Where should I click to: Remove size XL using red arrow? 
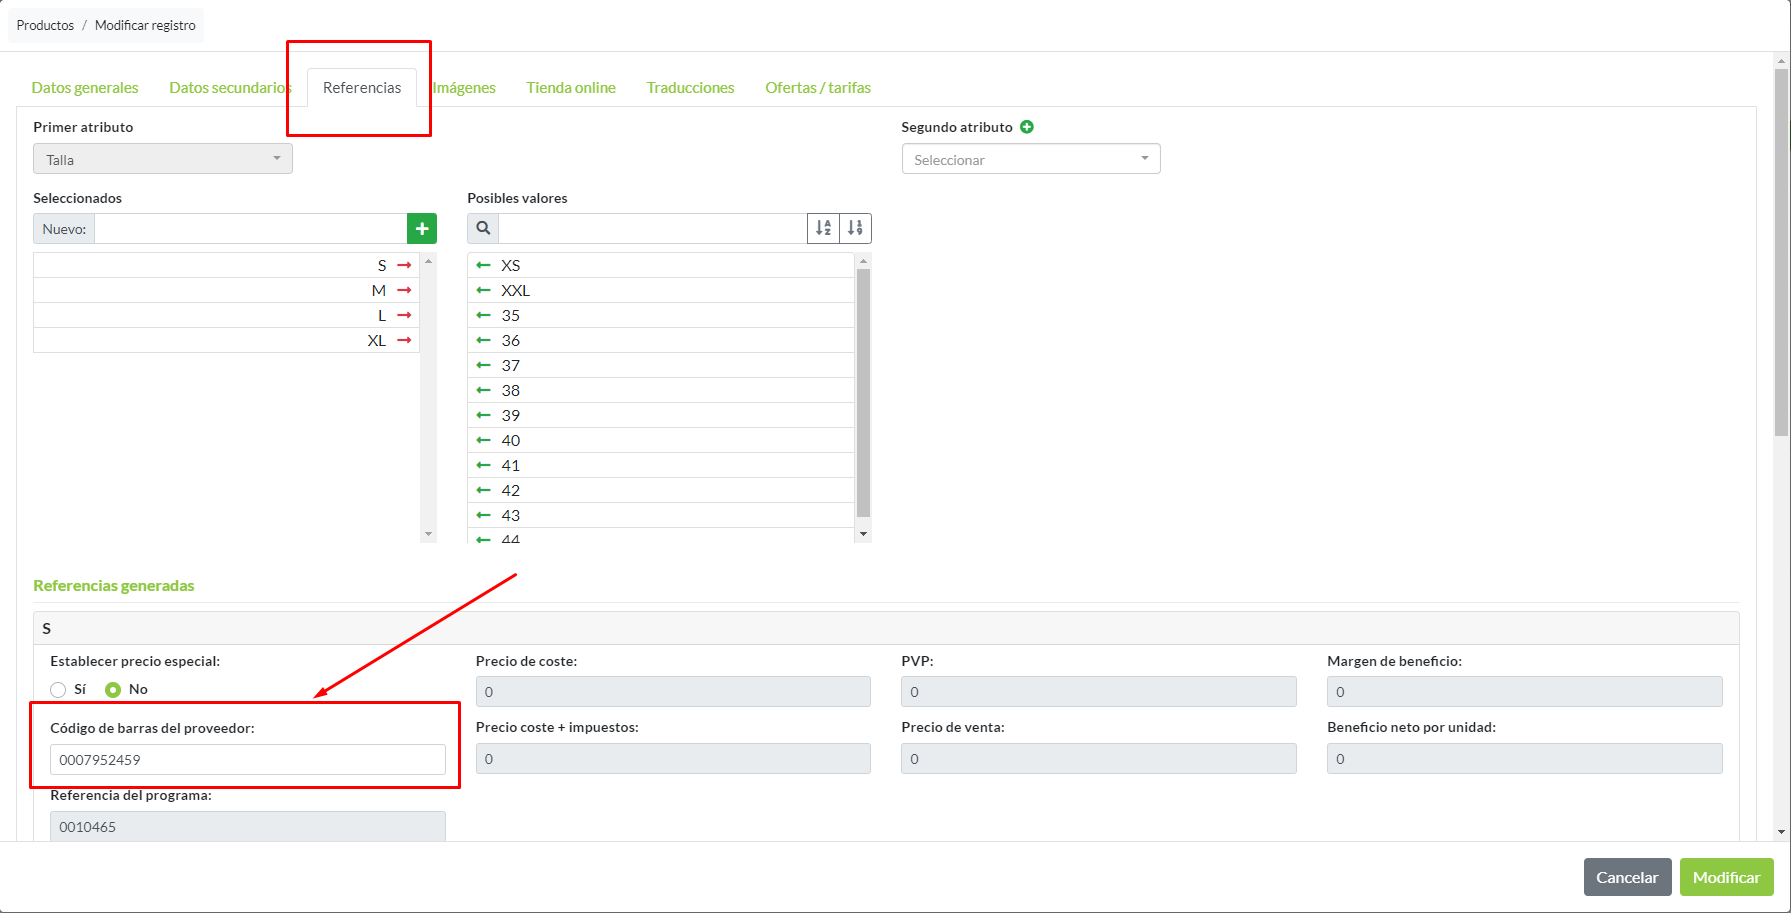tap(404, 340)
